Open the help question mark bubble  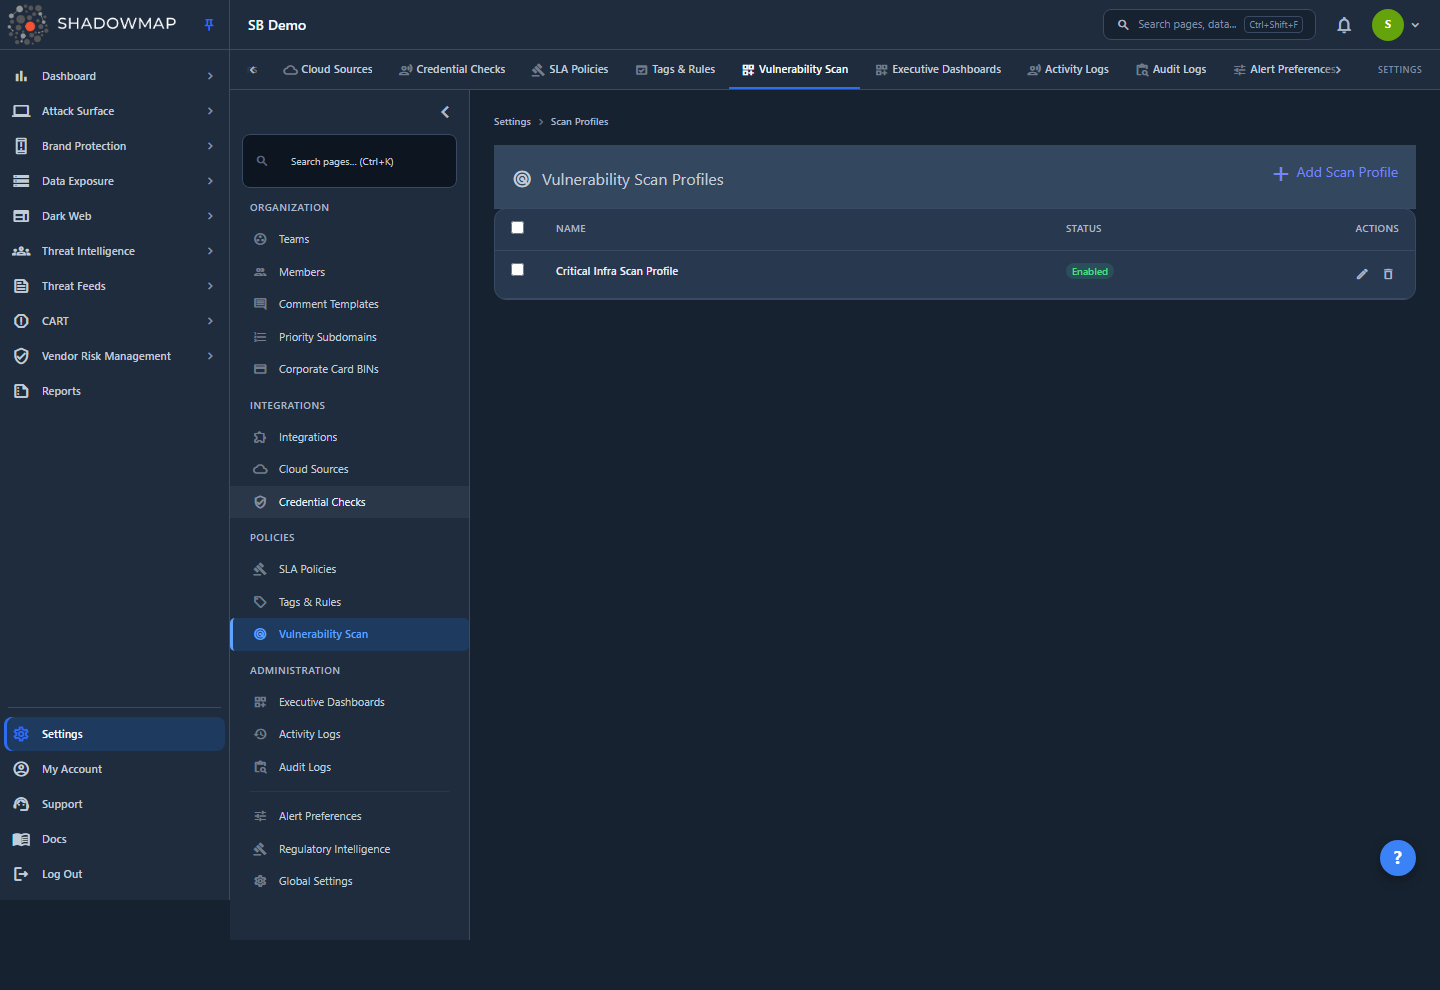click(1398, 858)
